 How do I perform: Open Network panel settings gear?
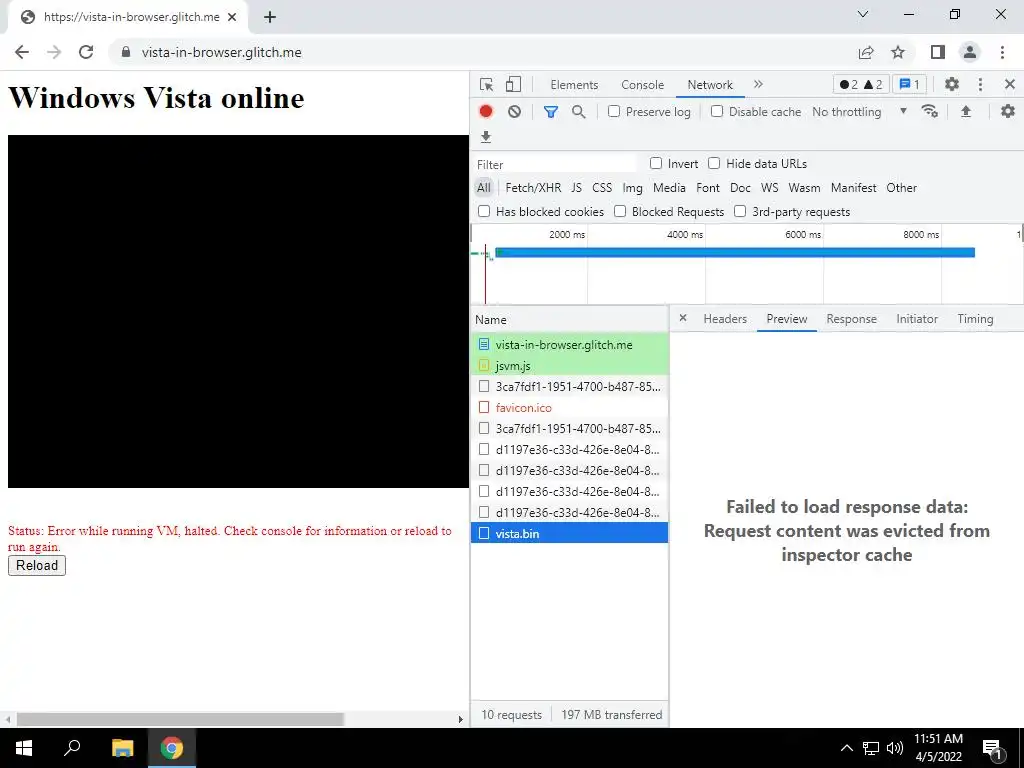[x=1008, y=111]
